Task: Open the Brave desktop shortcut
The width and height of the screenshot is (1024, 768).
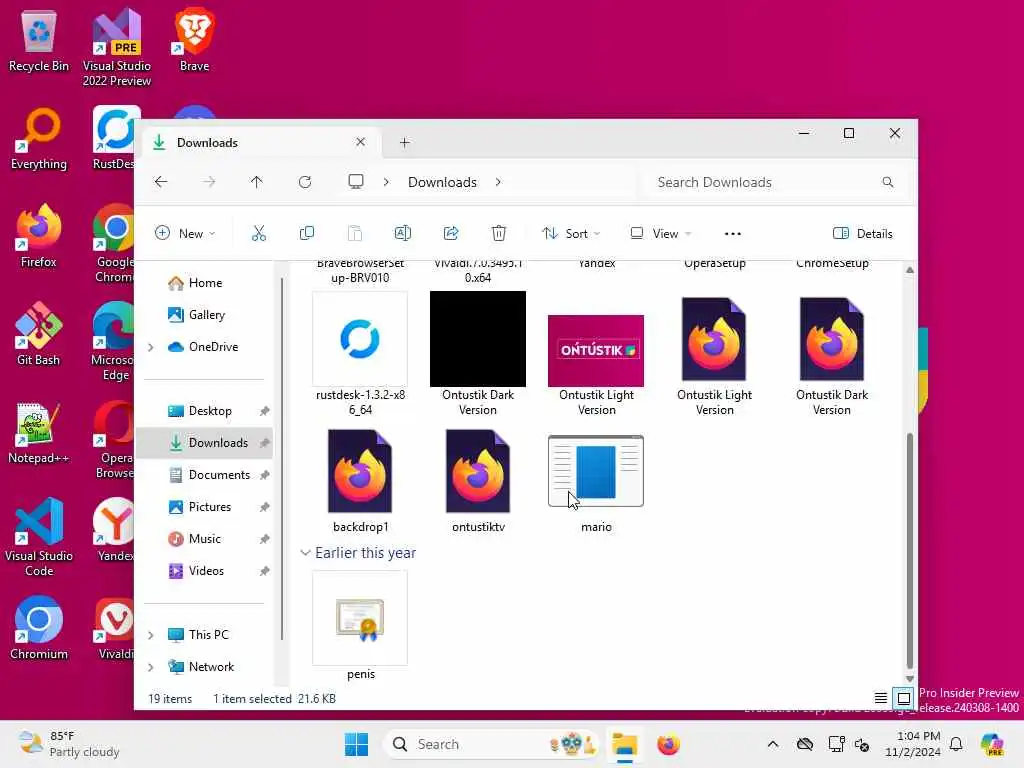Action: click(x=195, y=40)
